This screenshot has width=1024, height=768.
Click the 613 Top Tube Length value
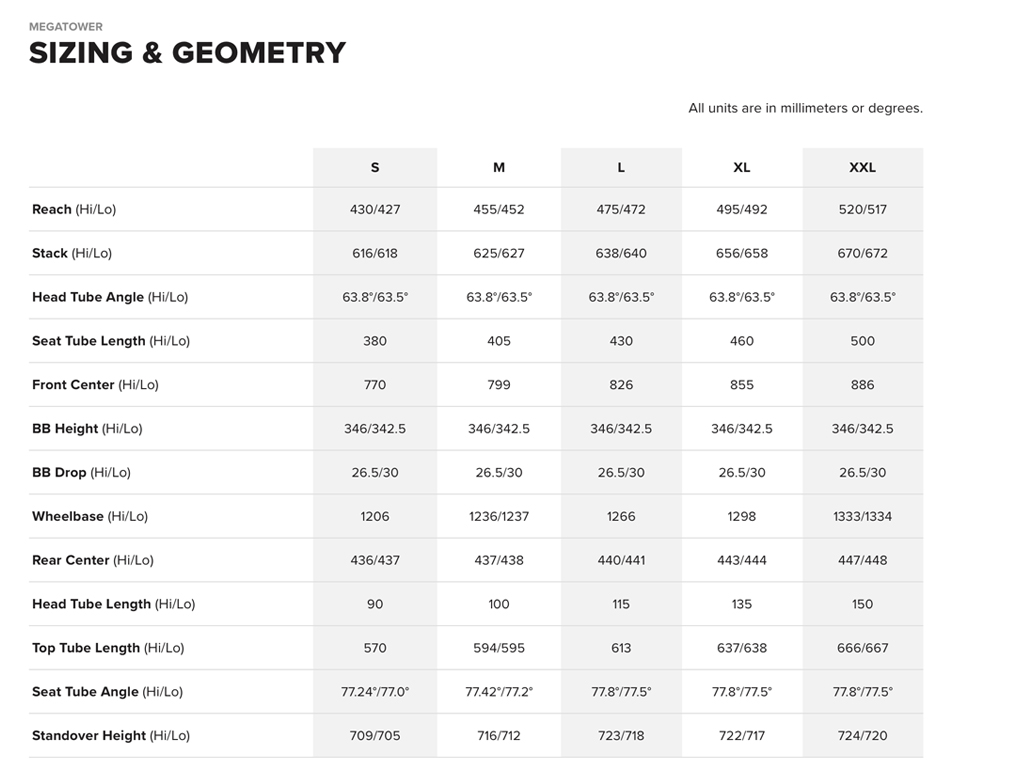[621, 648]
